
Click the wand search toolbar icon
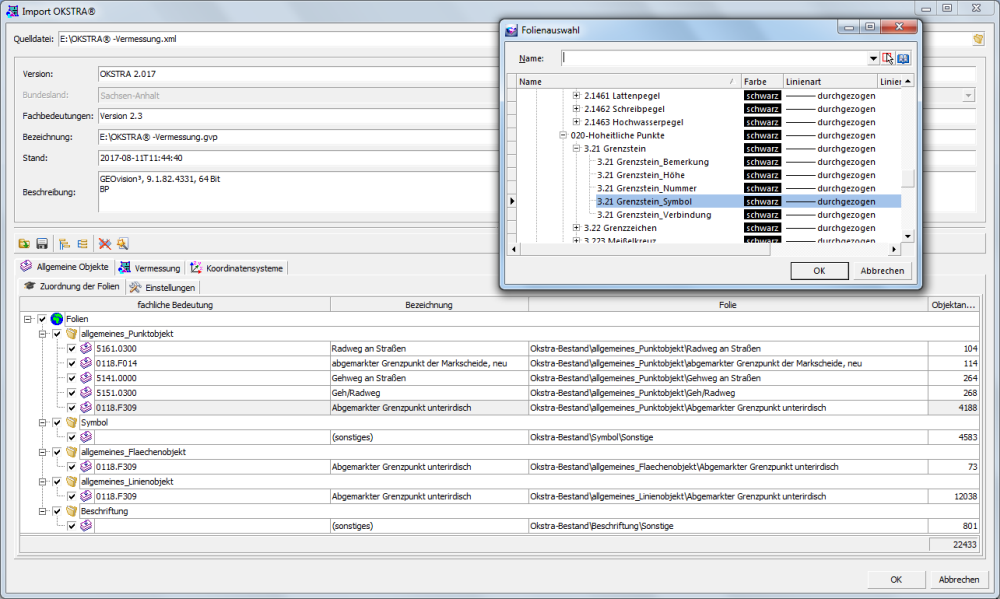tap(122, 244)
